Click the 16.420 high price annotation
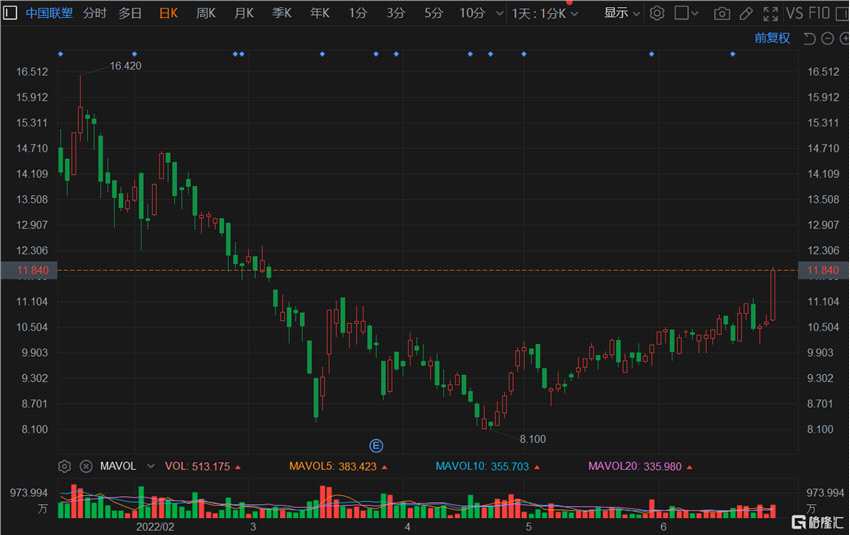The width and height of the screenshot is (850, 535). tap(125, 66)
